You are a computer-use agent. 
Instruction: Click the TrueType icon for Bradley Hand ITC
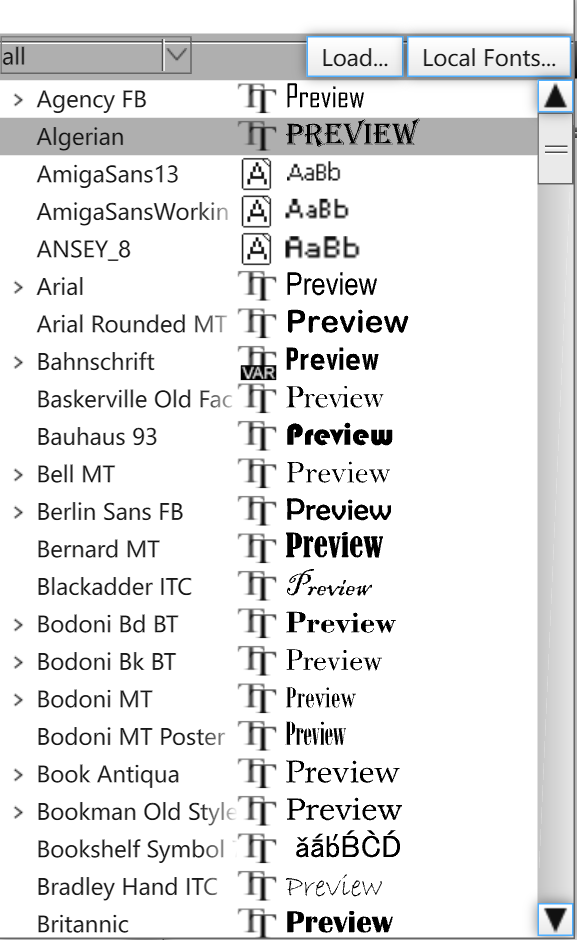tap(257, 886)
